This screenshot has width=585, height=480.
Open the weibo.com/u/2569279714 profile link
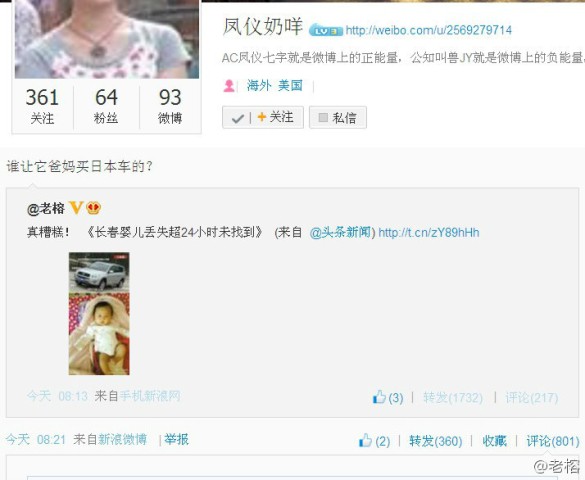click(x=429, y=30)
